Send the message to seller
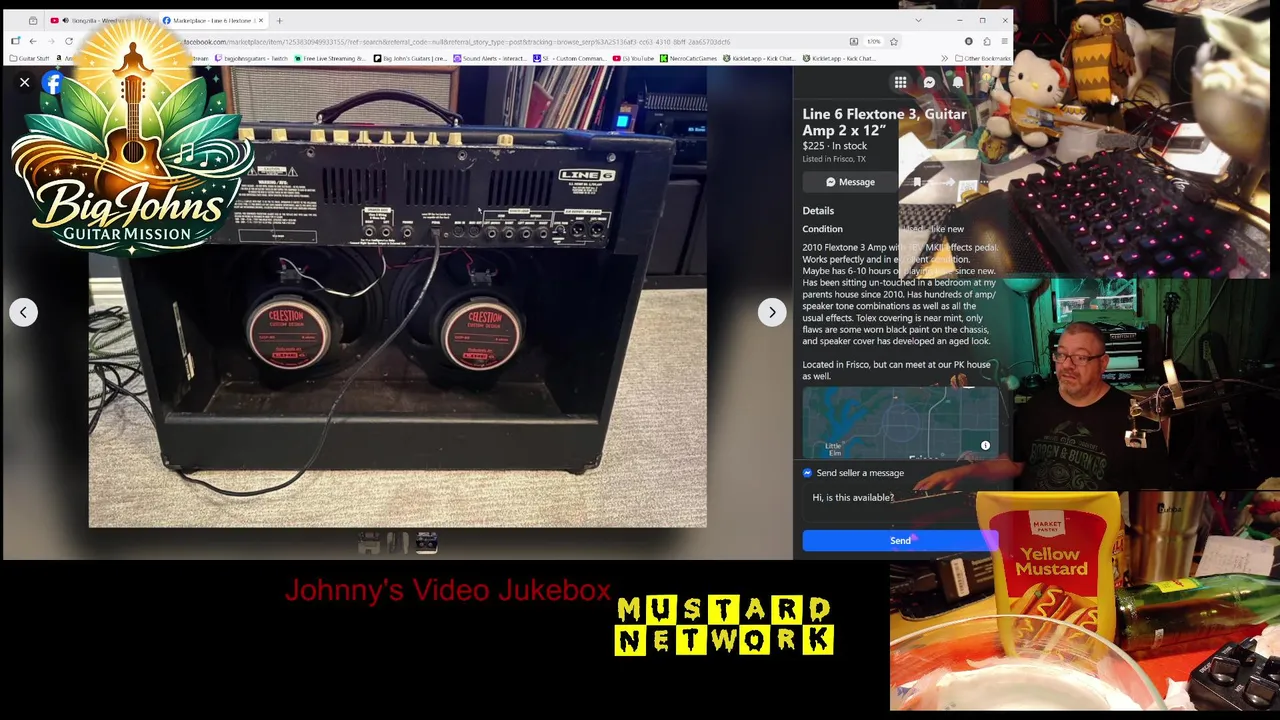1280x720 pixels. point(900,541)
